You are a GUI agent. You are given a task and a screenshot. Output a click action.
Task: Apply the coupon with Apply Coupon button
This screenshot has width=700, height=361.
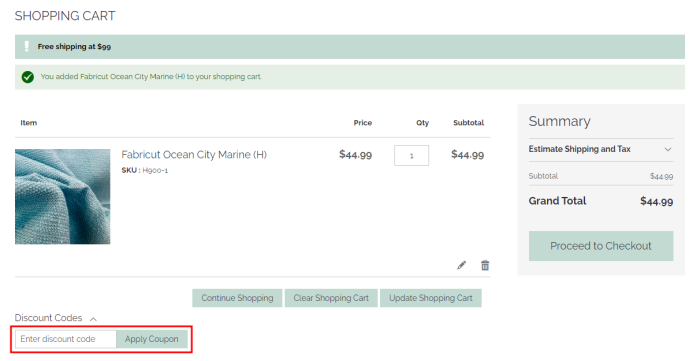click(x=152, y=339)
